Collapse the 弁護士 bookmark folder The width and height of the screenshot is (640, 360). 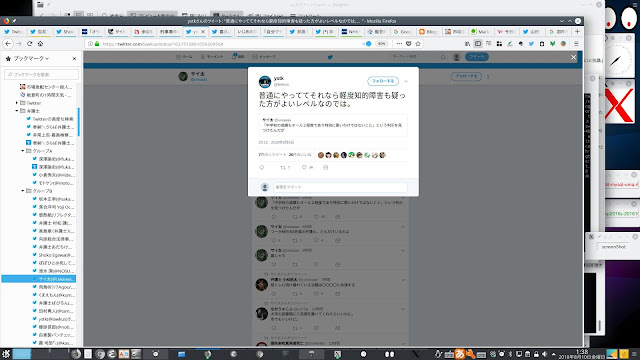pyautogui.click(x=17, y=111)
